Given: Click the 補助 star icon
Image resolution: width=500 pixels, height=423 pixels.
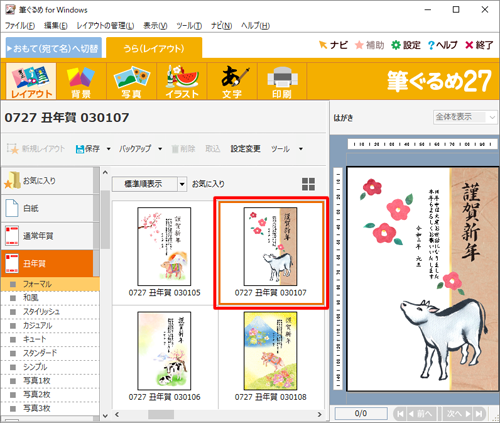Looking at the screenshot, I should (369, 45).
